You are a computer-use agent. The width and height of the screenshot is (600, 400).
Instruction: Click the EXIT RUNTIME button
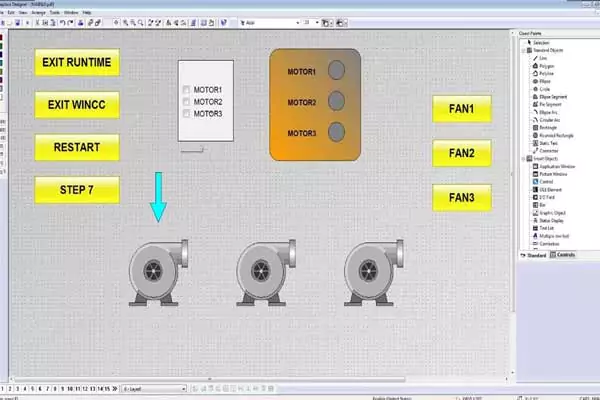tap(77, 62)
